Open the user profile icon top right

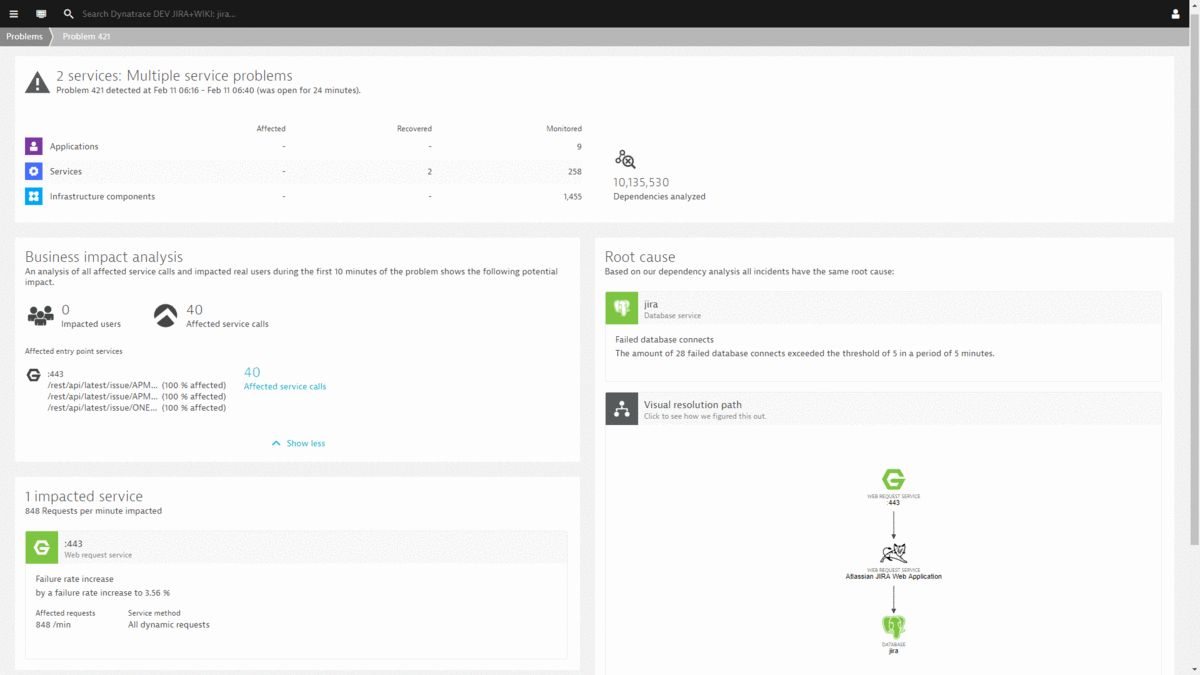(x=1177, y=14)
